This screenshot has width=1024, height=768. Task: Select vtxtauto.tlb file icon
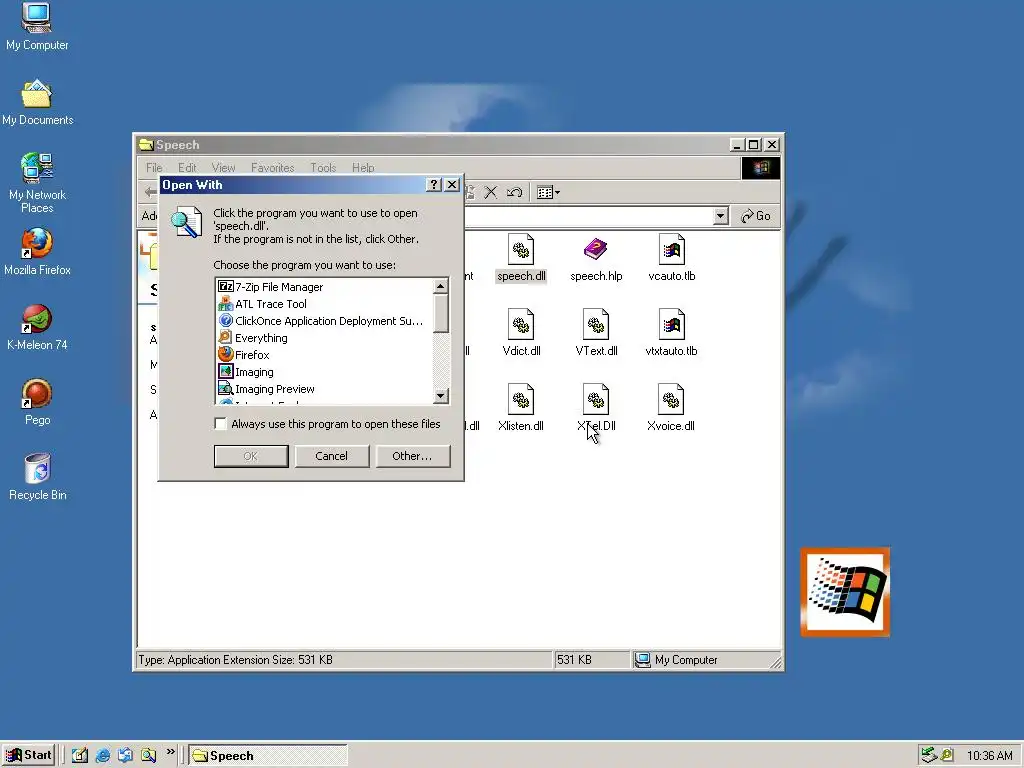coord(671,332)
